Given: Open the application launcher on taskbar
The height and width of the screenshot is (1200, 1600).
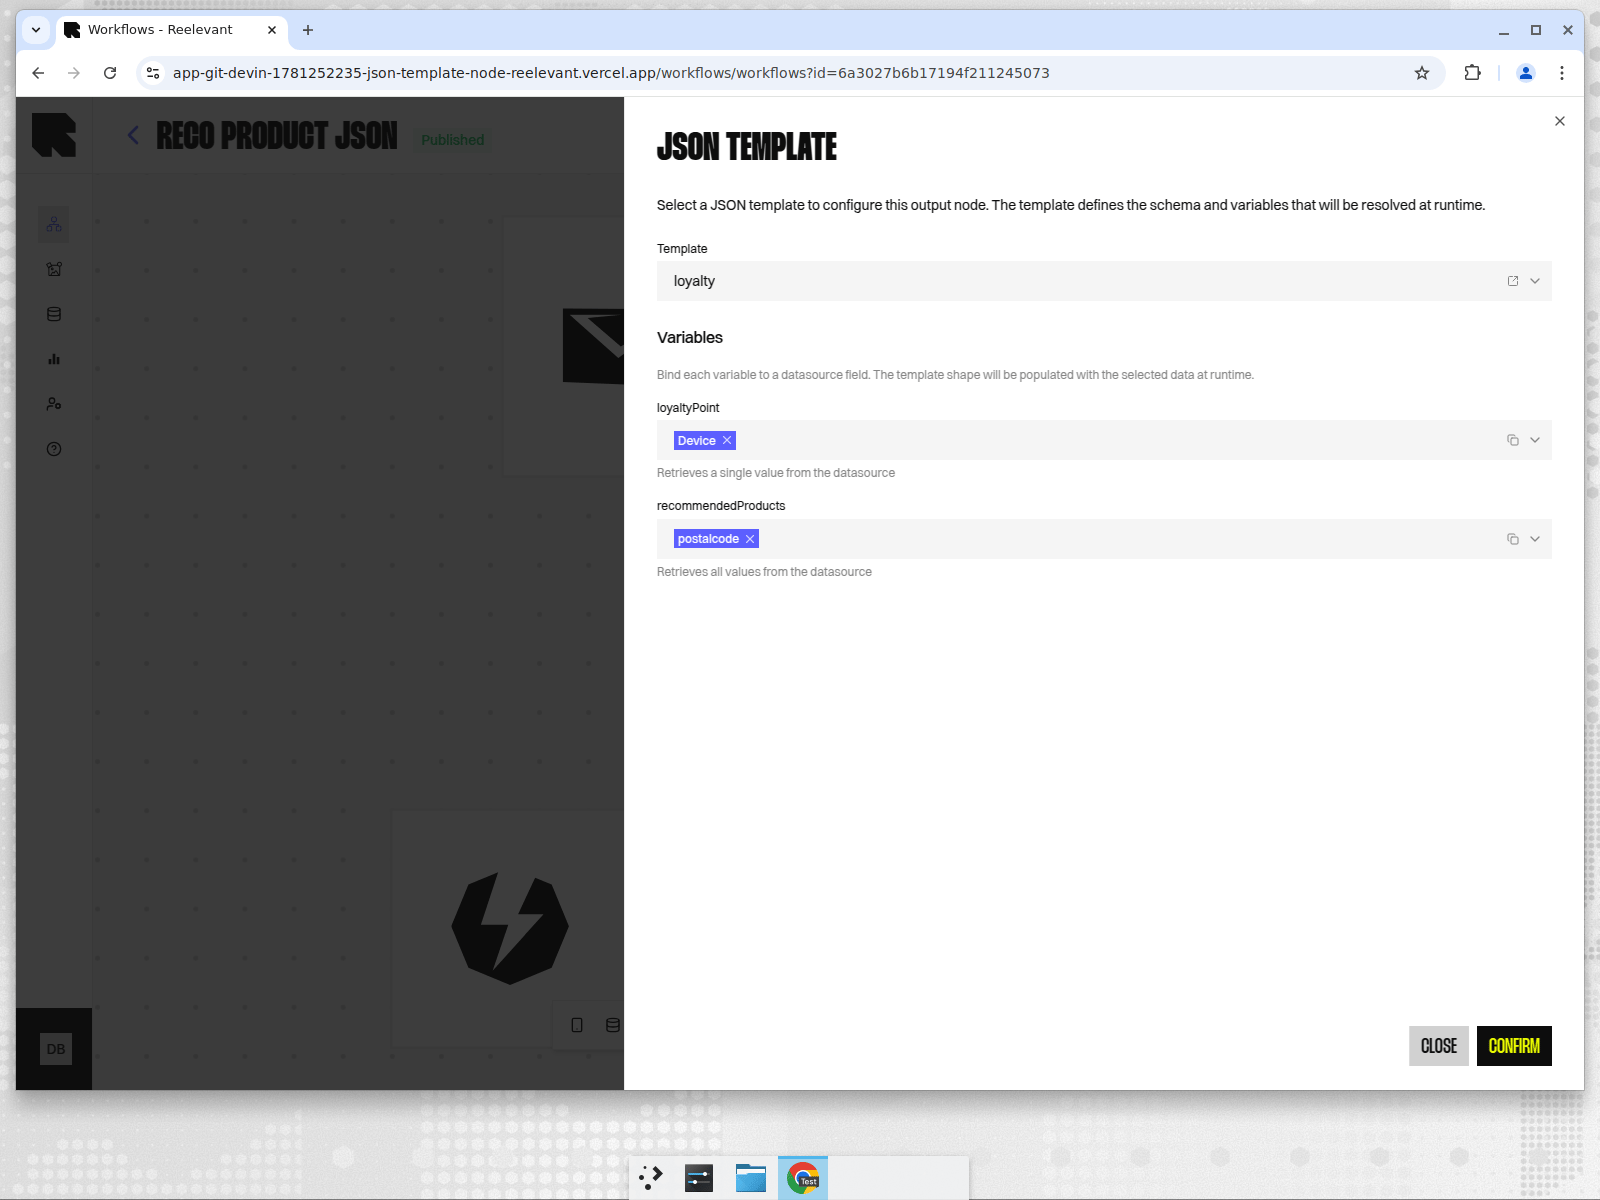Looking at the screenshot, I should click(x=651, y=1178).
